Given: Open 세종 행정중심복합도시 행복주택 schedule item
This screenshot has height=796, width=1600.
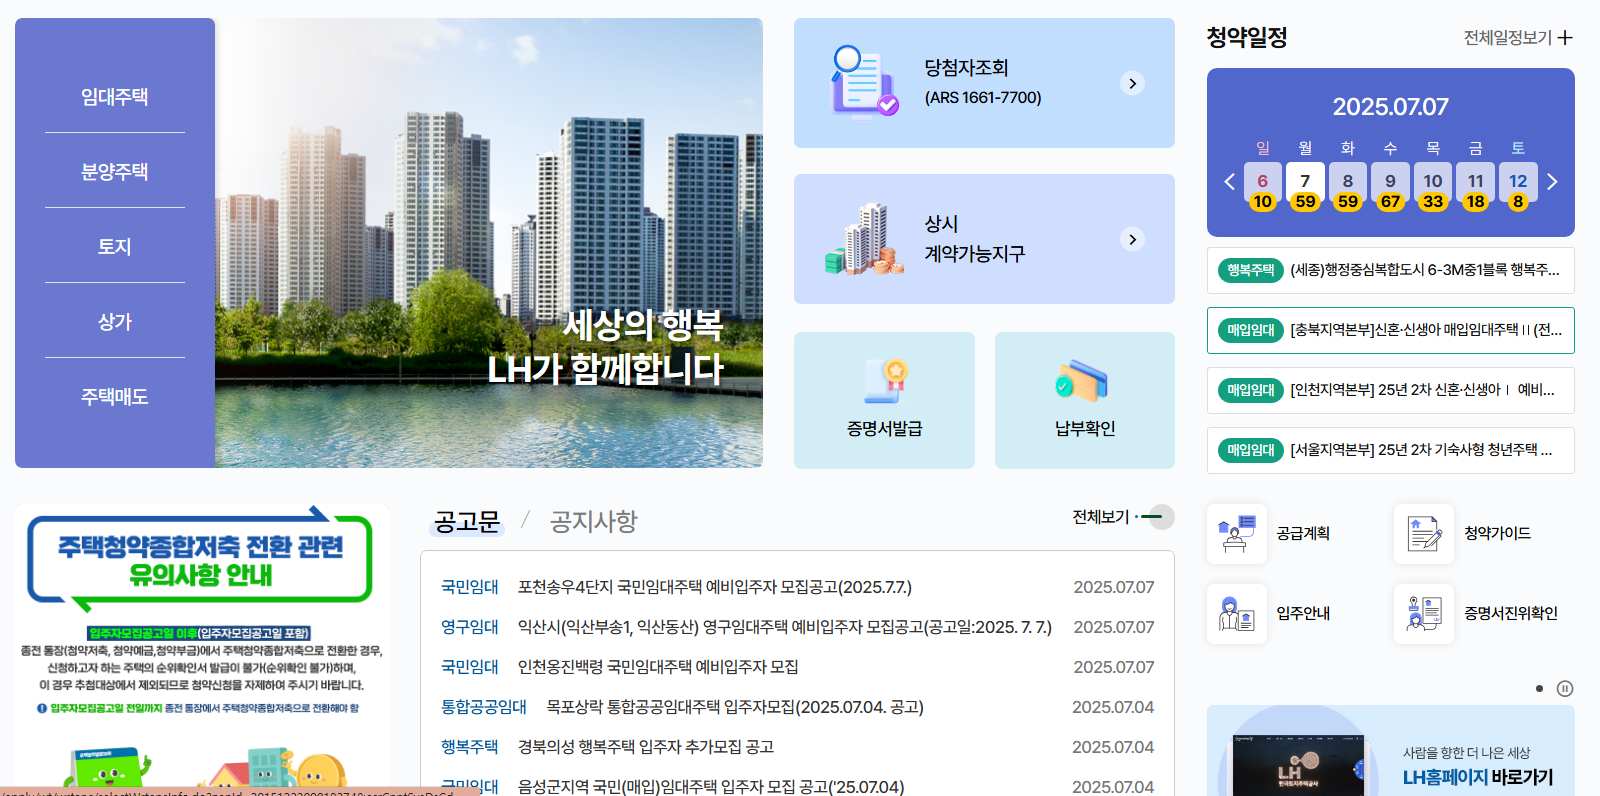Looking at the screenshot, I should pos(1391,270).
